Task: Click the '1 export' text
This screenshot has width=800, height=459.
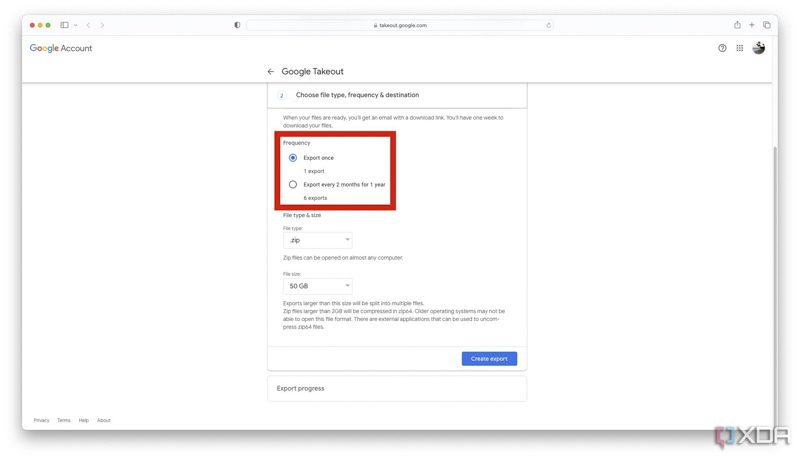Action: [314, 171]
